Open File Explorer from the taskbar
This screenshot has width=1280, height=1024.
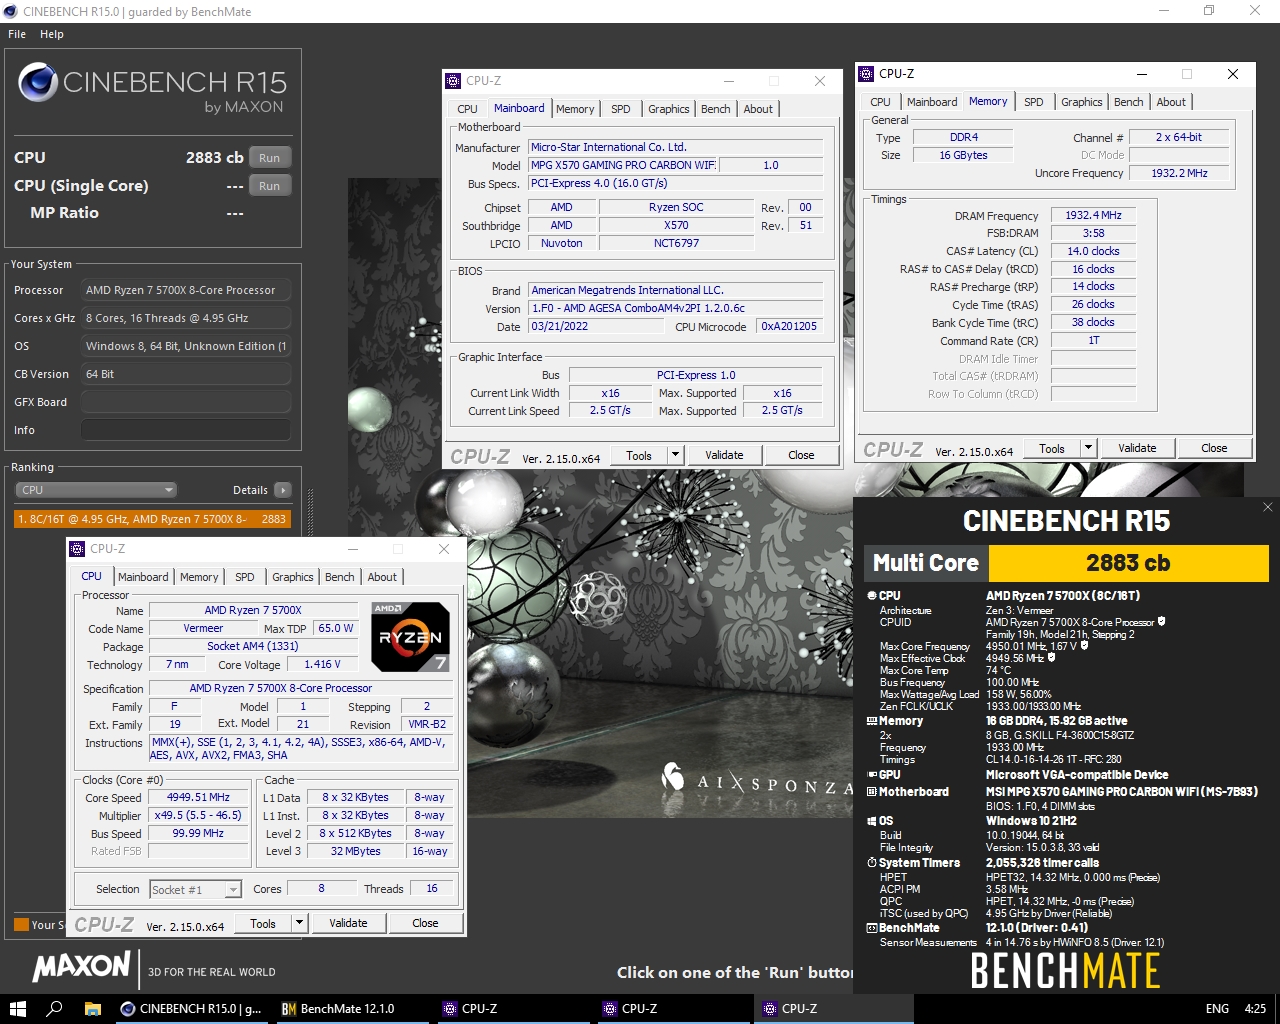(92, 1009)
